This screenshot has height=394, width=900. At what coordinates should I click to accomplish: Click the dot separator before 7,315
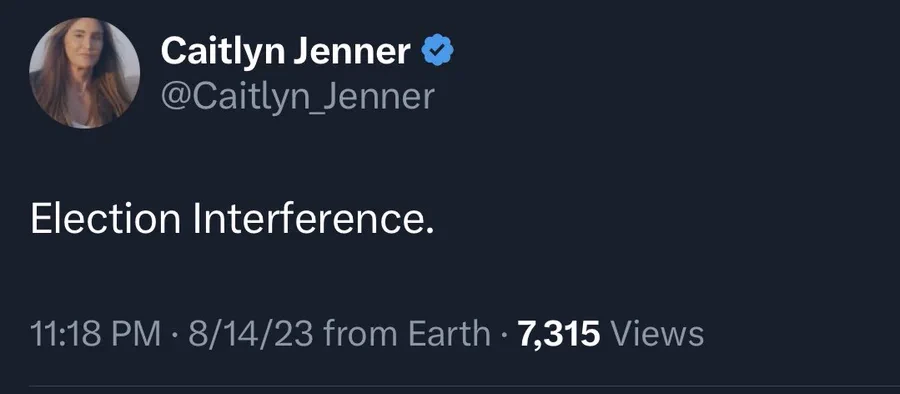pos(504,335)
